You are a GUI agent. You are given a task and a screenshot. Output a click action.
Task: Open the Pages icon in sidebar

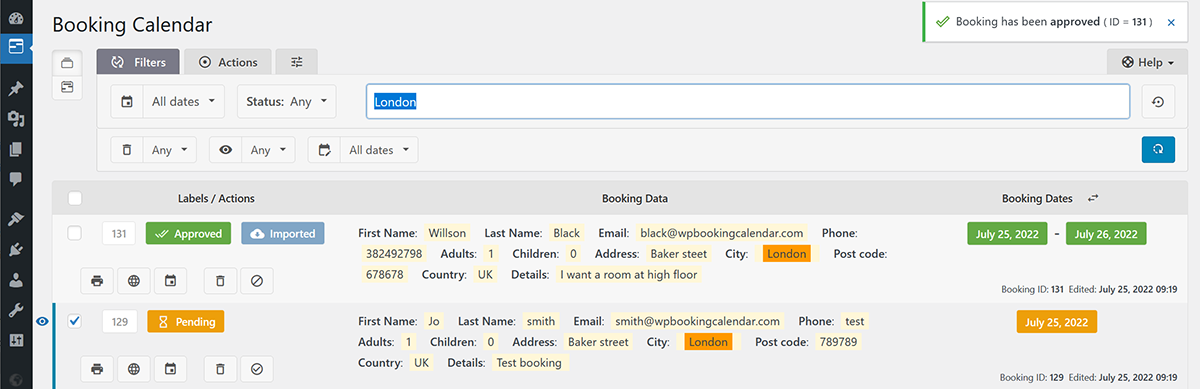(16, 150)
